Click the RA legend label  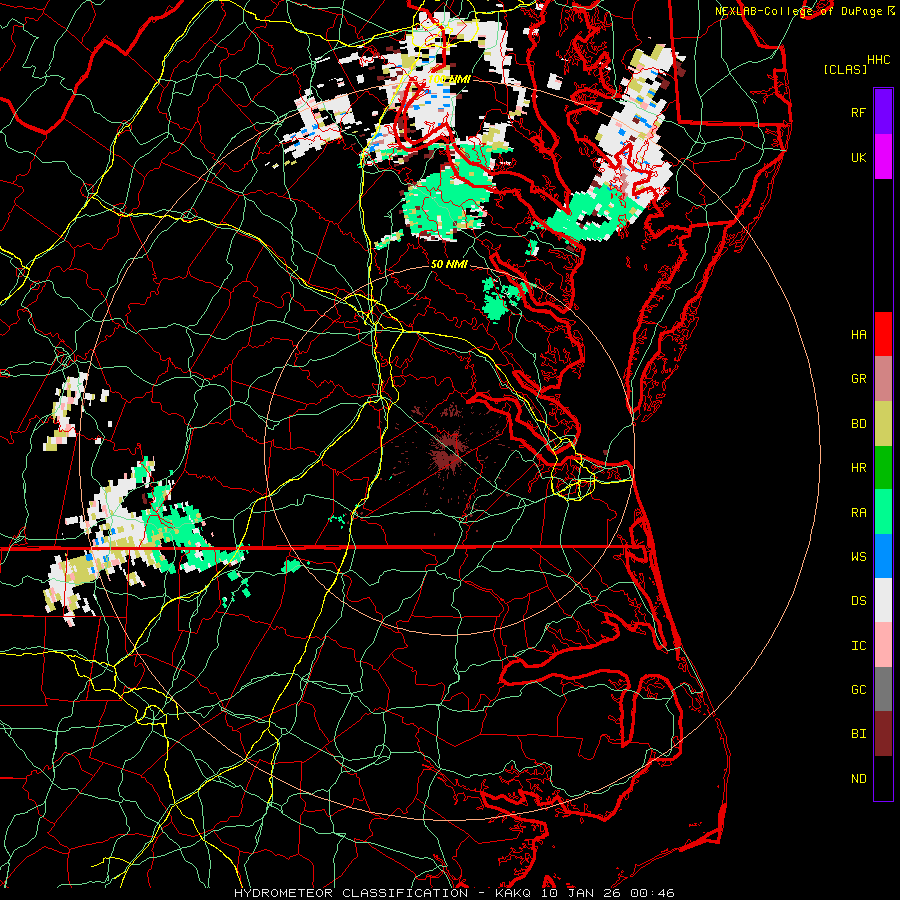858,513
